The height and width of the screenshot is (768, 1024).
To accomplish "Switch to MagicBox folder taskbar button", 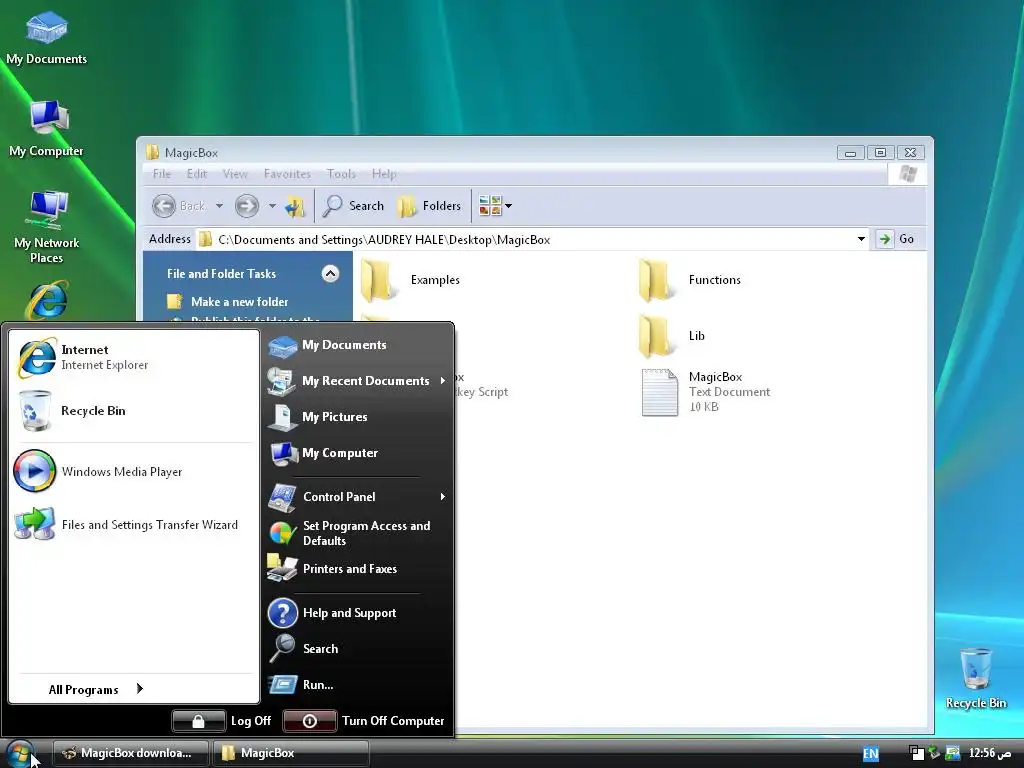I will click(291, 753).
